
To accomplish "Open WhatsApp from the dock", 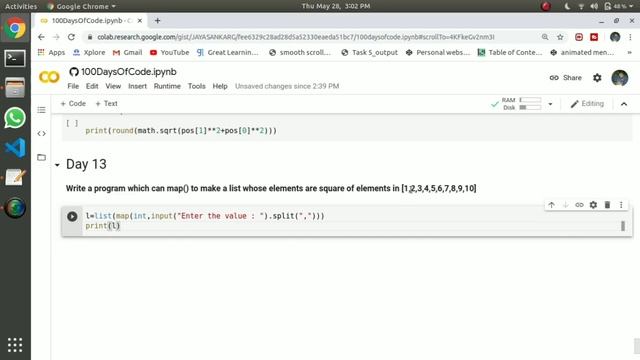I will tap(15, 118).
